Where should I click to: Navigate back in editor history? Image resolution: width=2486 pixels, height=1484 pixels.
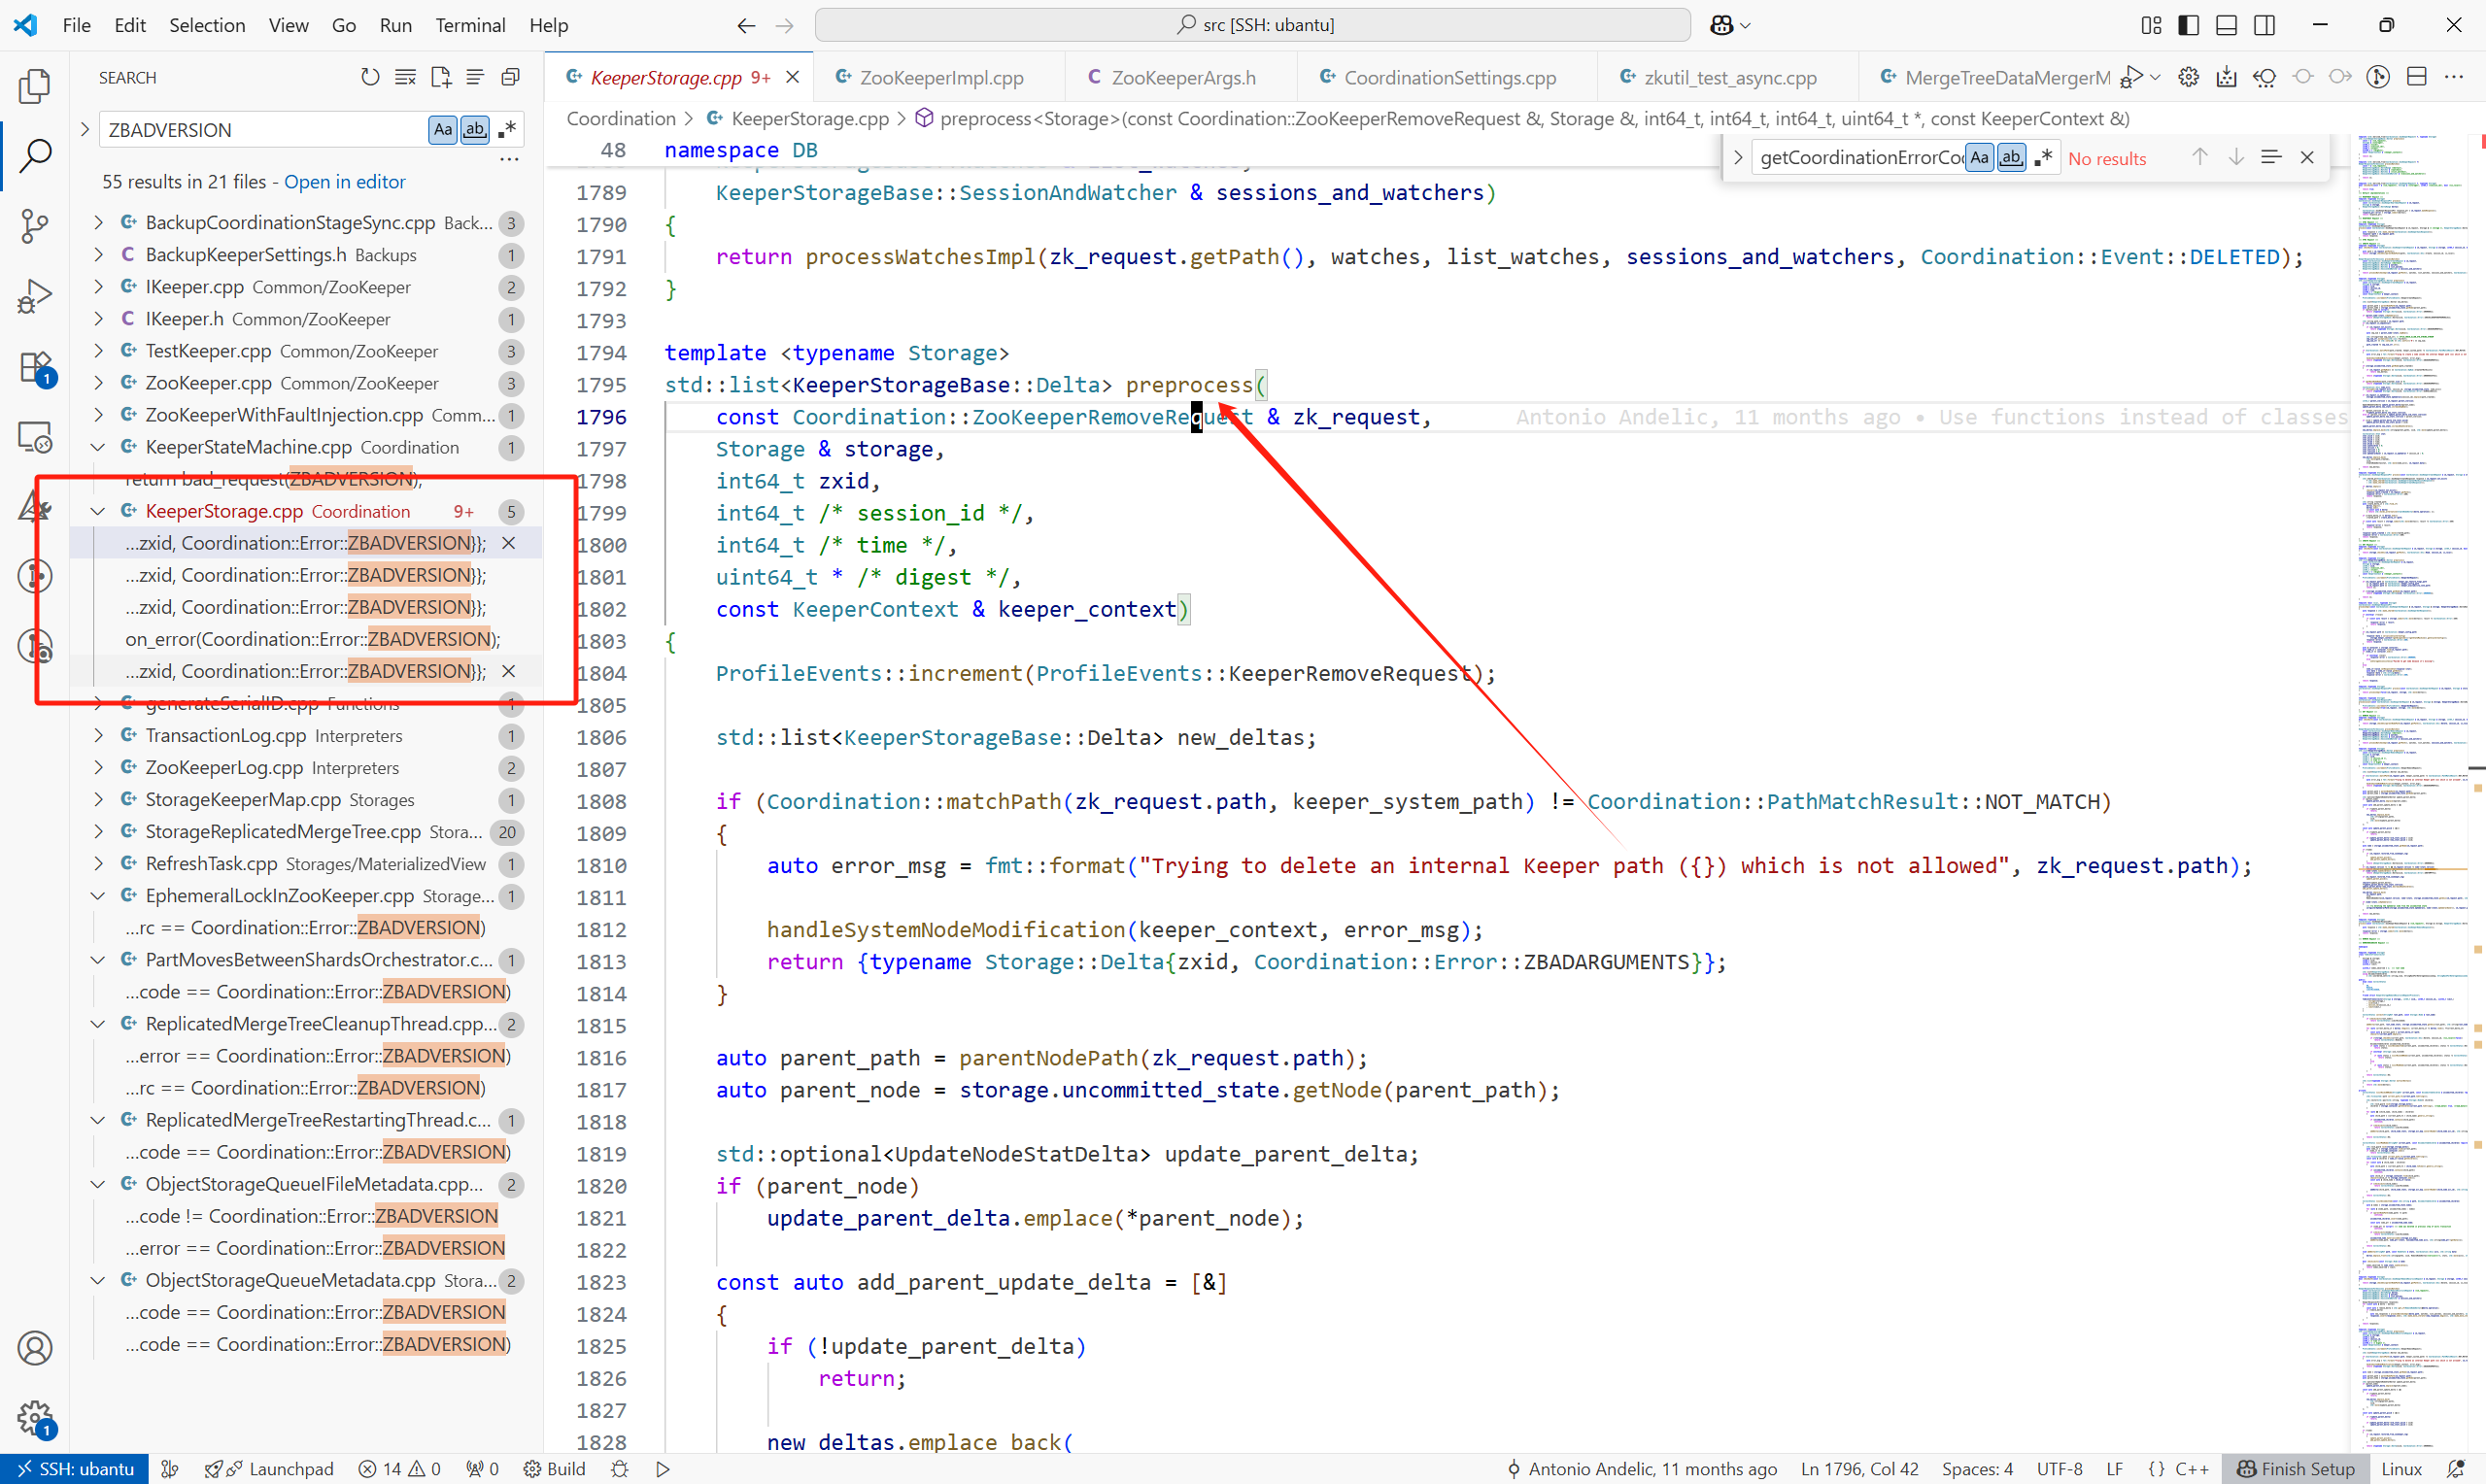746,25
